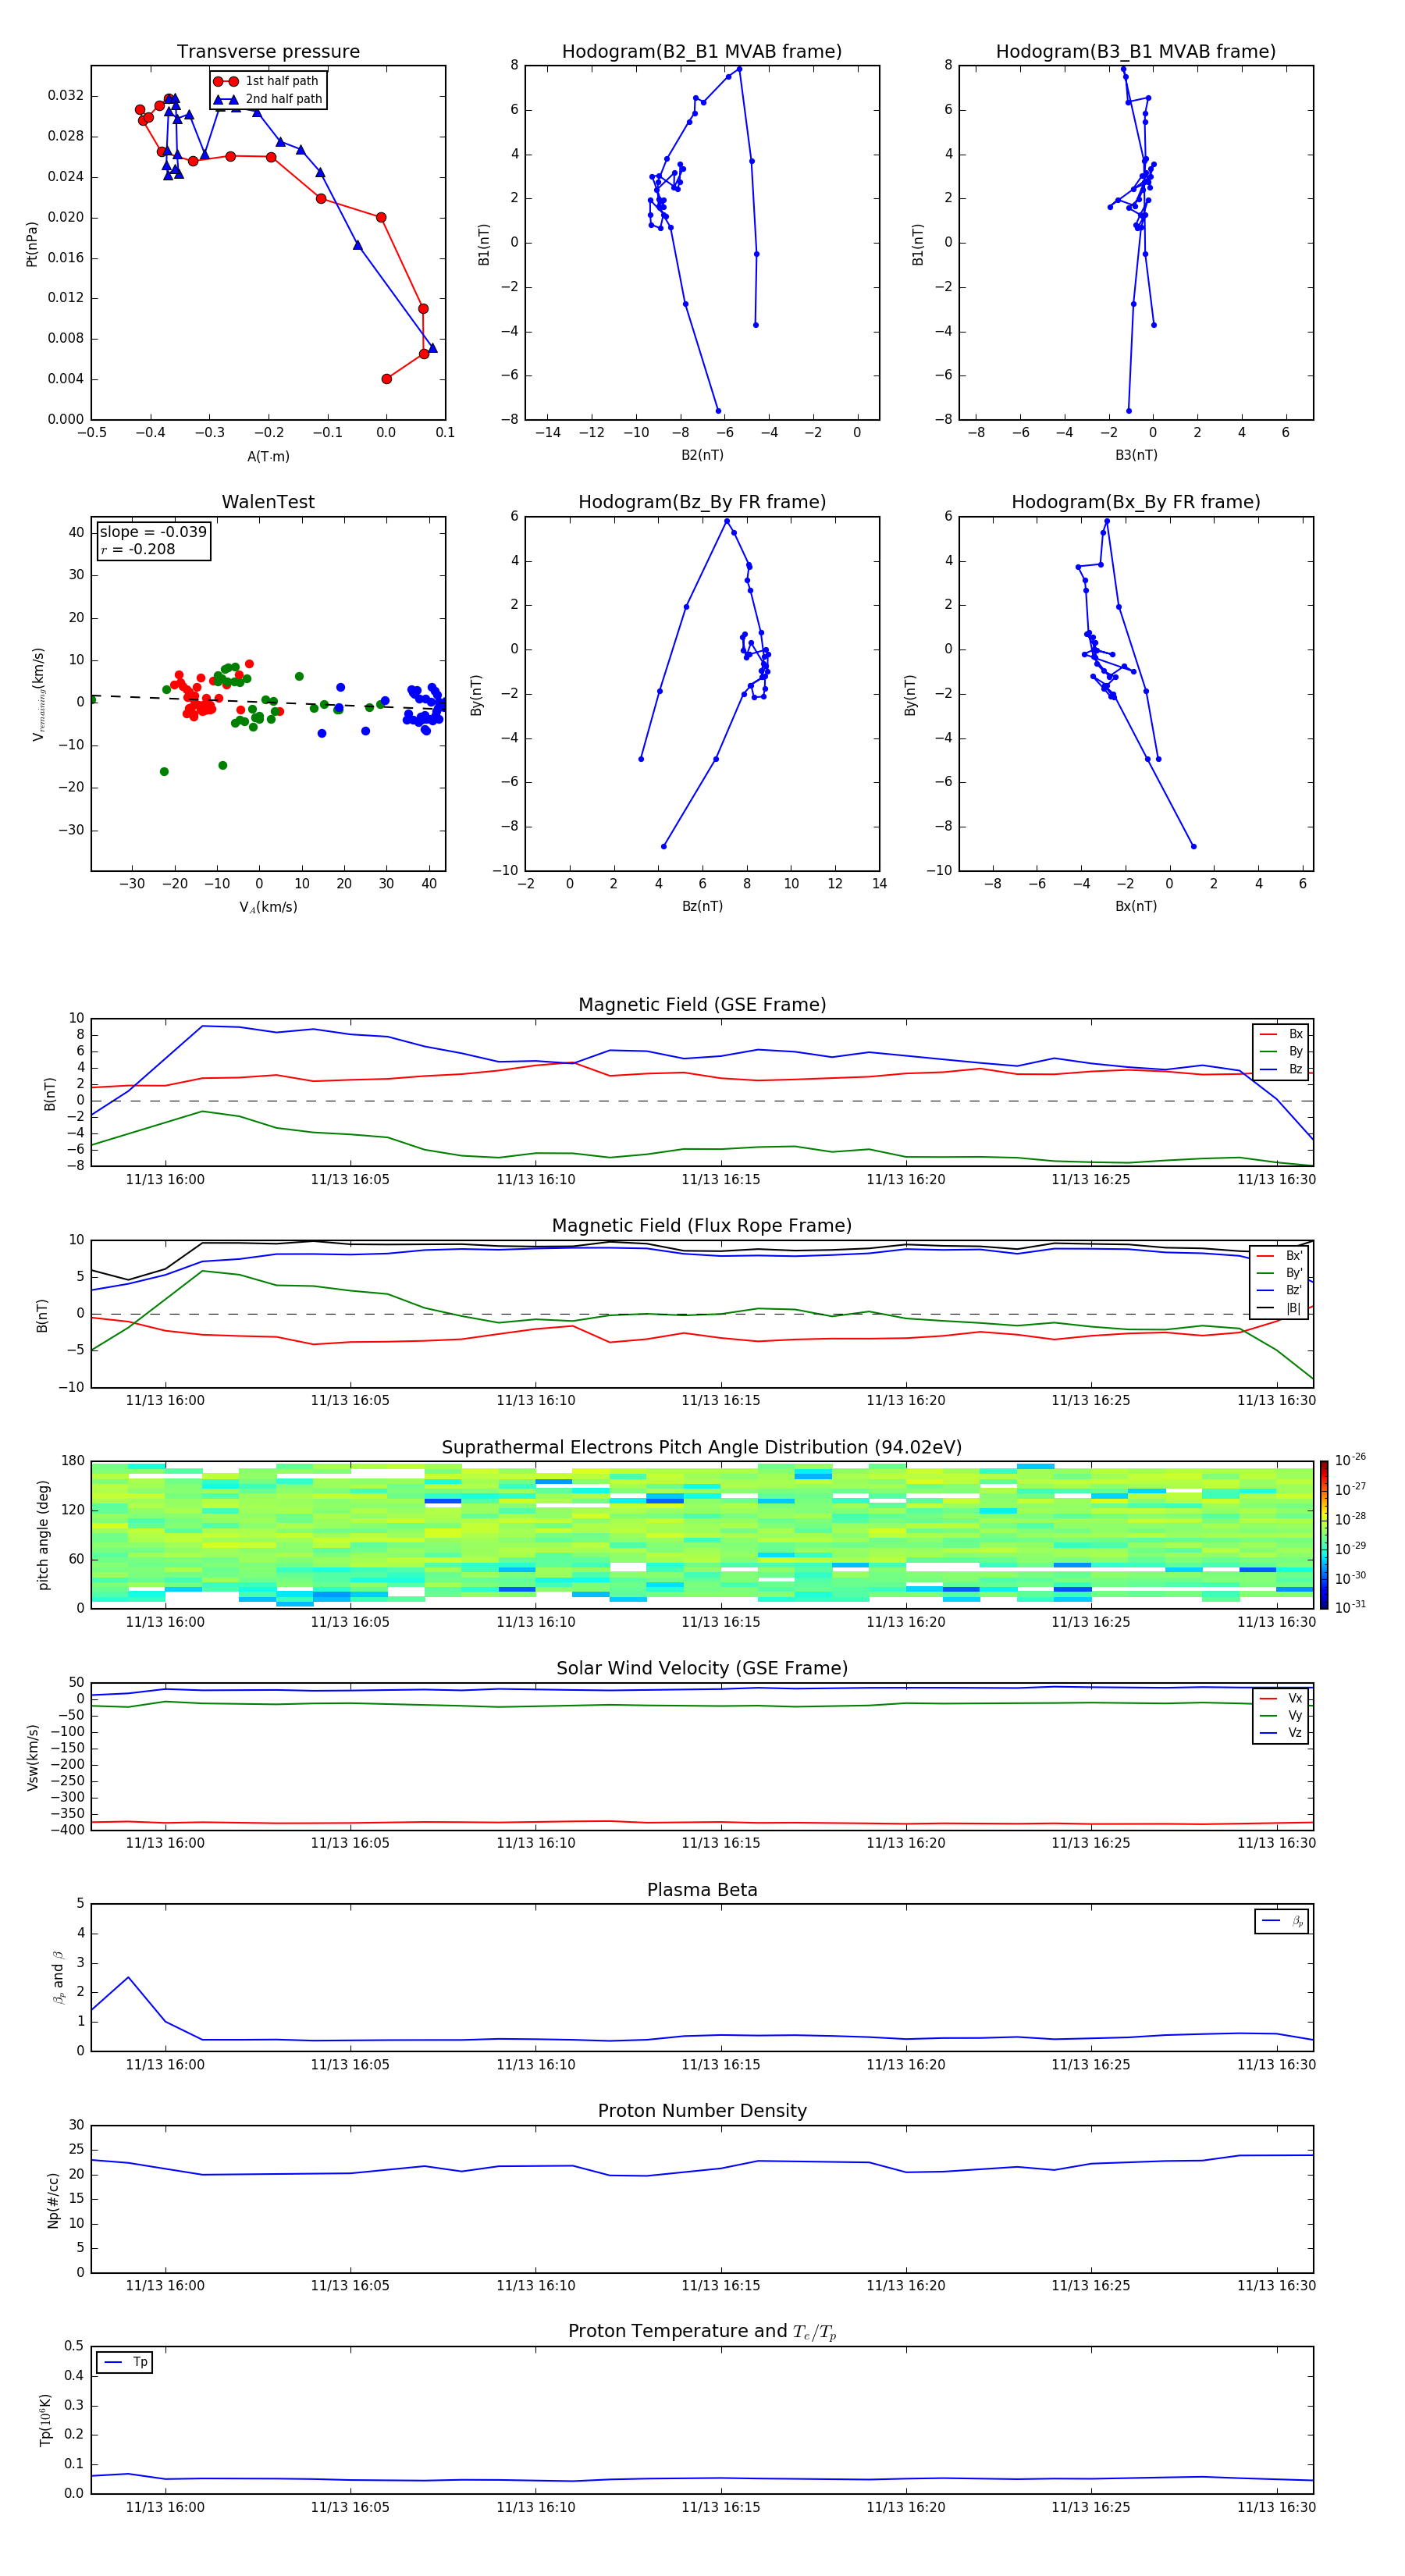Click 'Hodogram(Bx_By FR frame)' title
The image size is (1405, 2576).
(1136, 502)
